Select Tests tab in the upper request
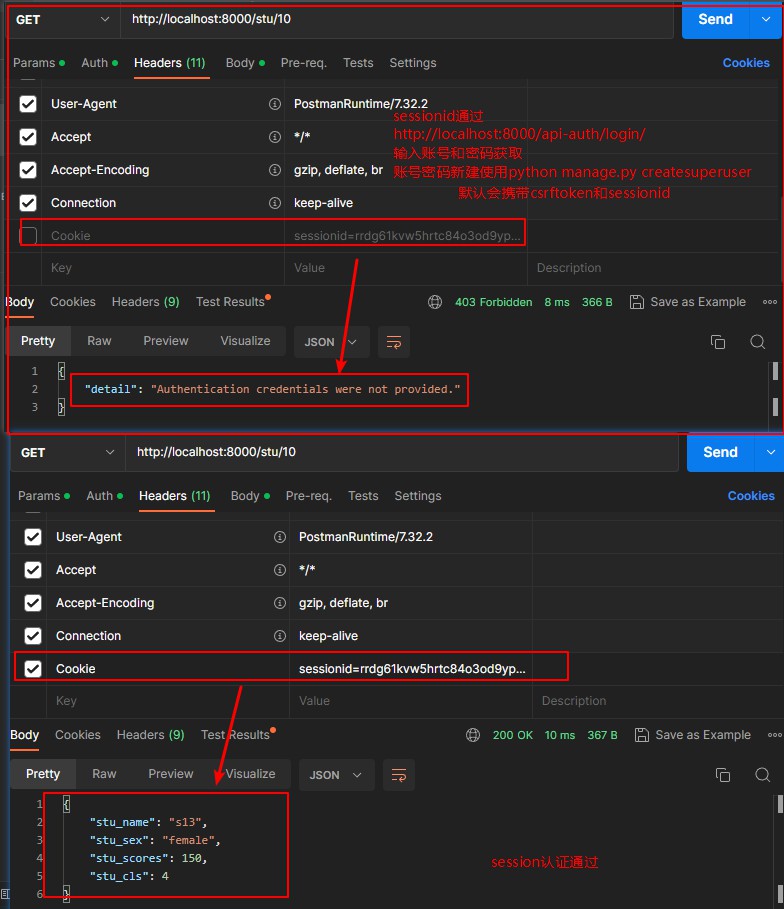The width and height of the screenshot is (784, 909). [x=358, y=63]
